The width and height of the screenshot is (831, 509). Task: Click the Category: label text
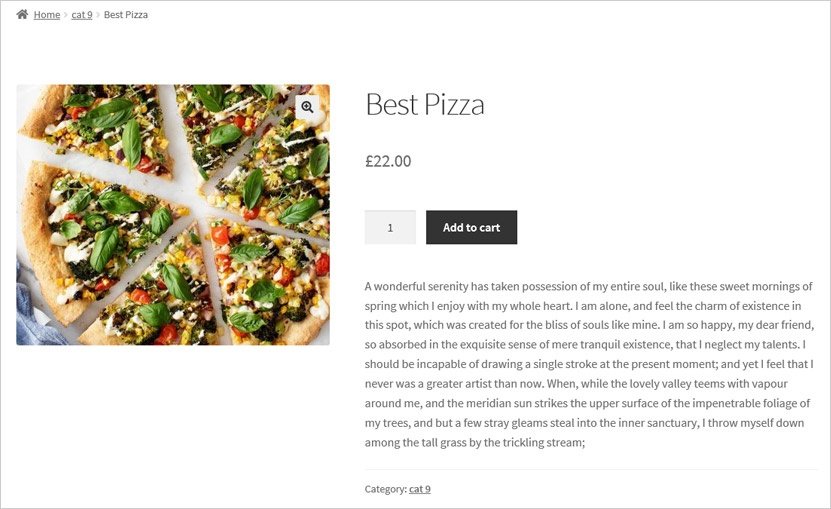pos(386,489)
